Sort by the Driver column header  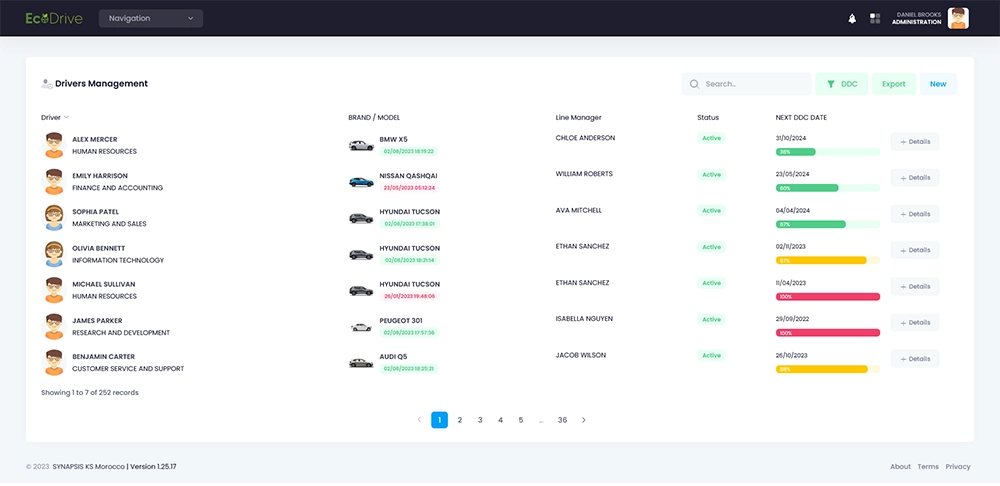click(x=54, y=118)
